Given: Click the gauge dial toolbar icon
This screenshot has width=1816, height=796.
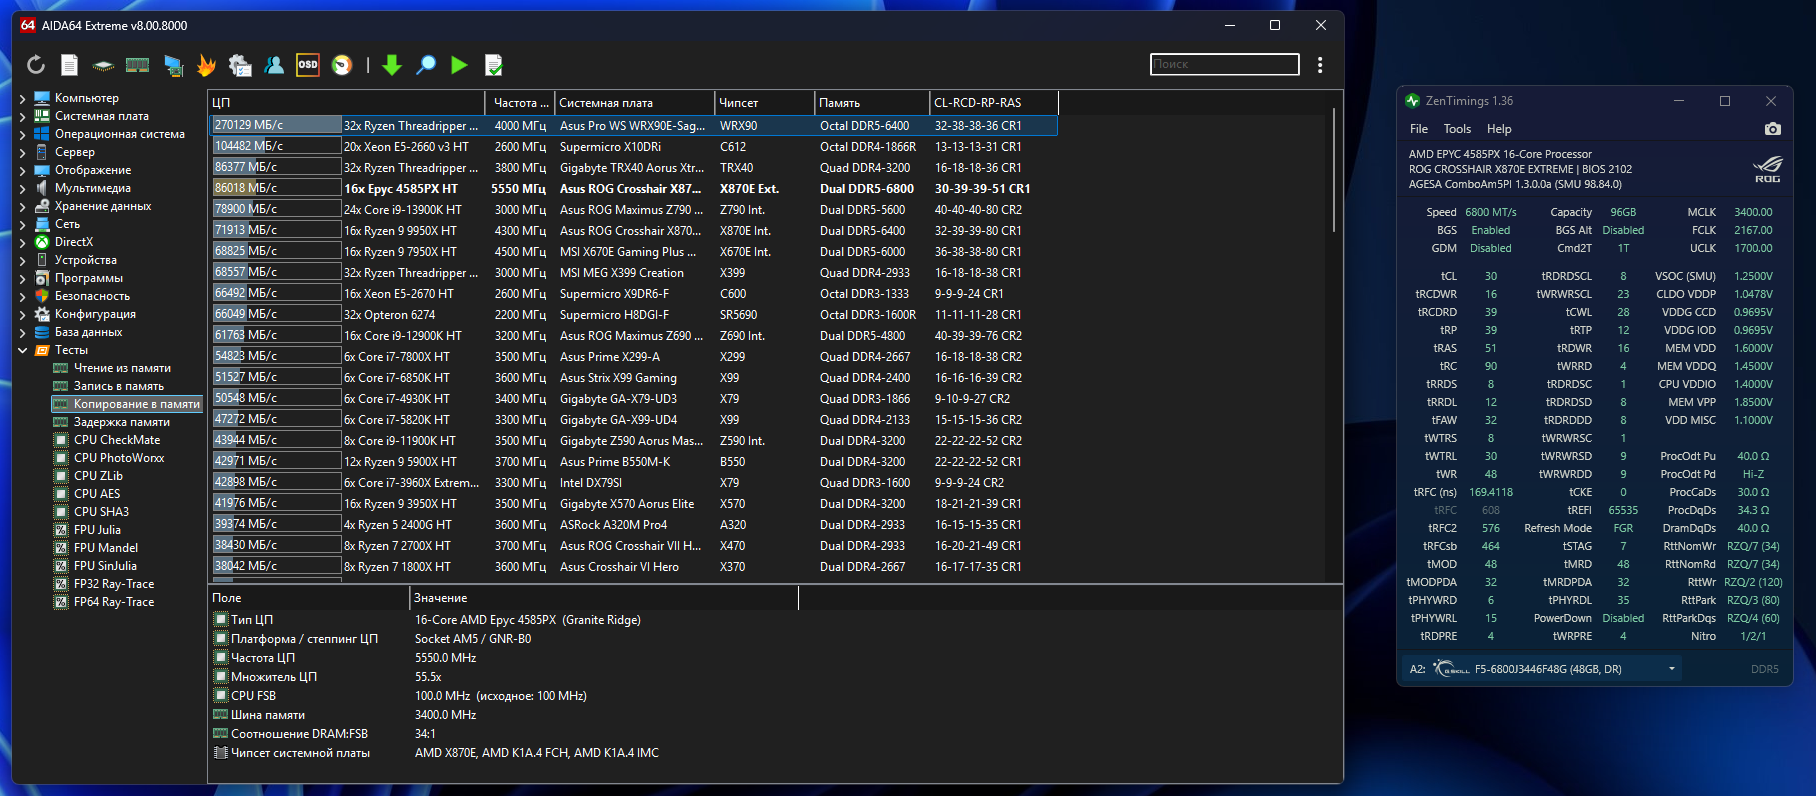Looking at the screenshot, I should click(342, 65).
